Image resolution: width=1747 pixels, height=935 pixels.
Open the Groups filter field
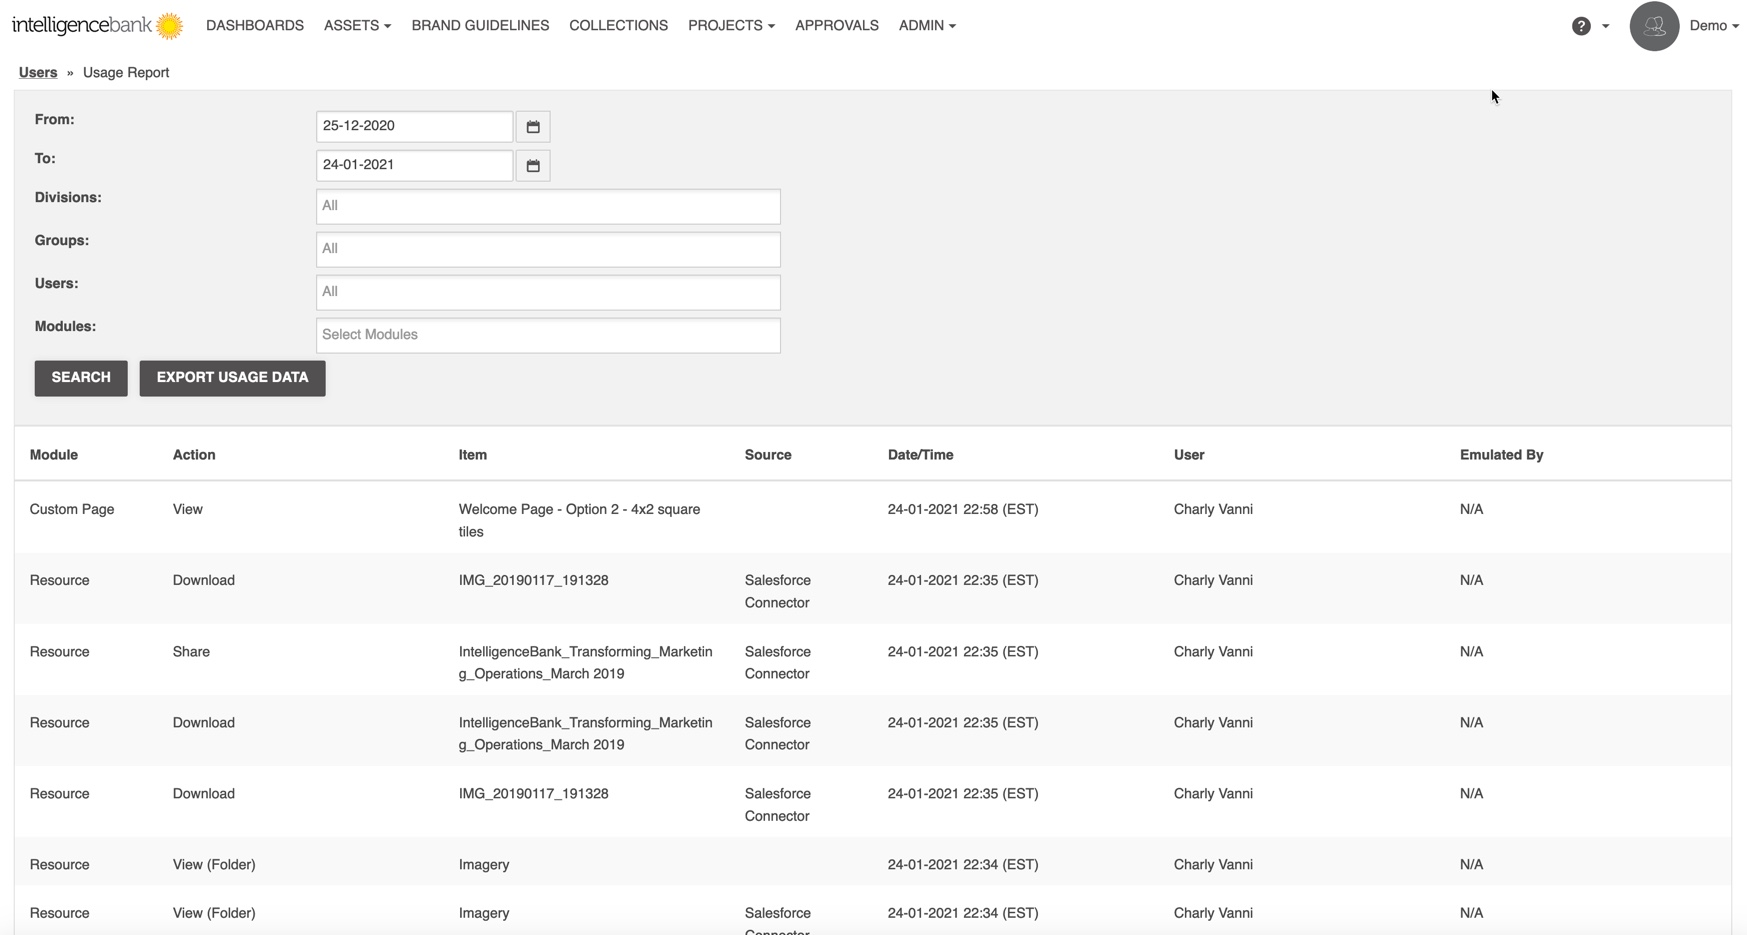coord(548,249)
